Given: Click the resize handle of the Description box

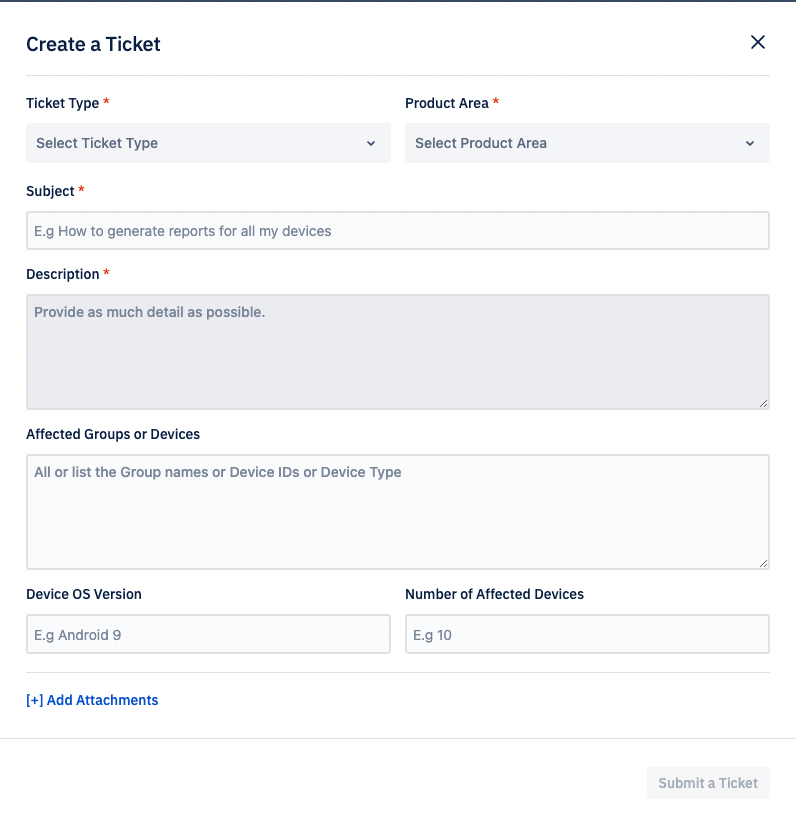Looking at the screenshot, I should click(x=764, y=405).
